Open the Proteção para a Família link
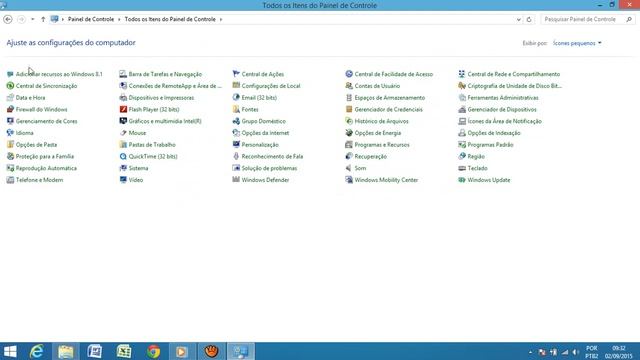The width and height of the screenshot is (640, 360). (x=45, y=156)
